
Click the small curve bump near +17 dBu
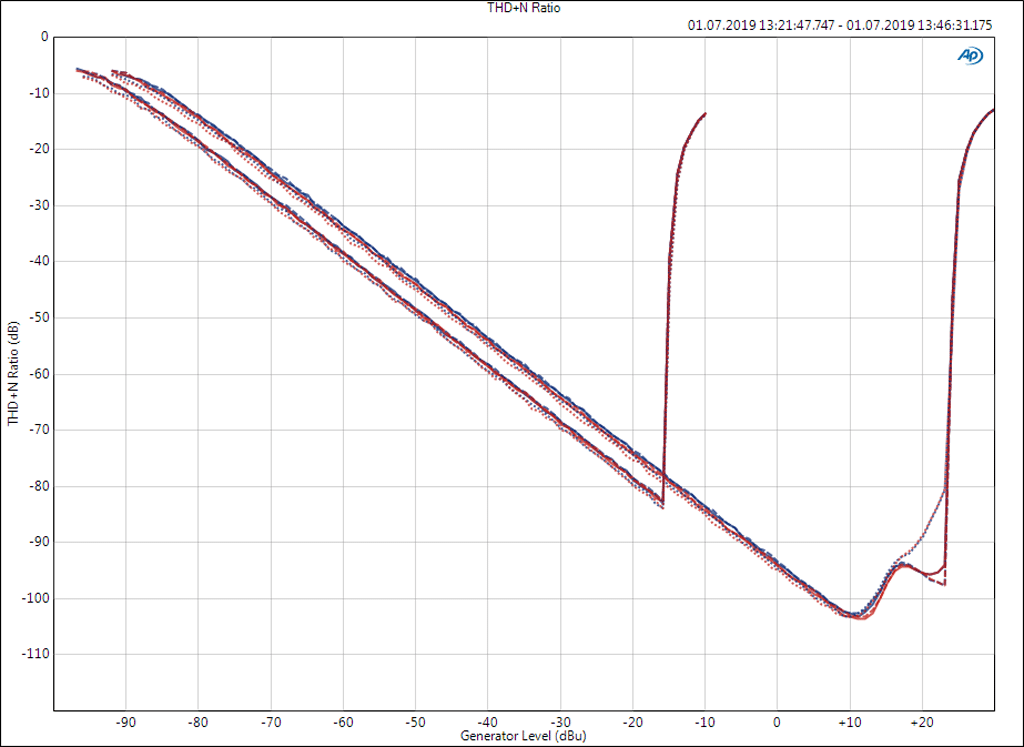(902, 565)
